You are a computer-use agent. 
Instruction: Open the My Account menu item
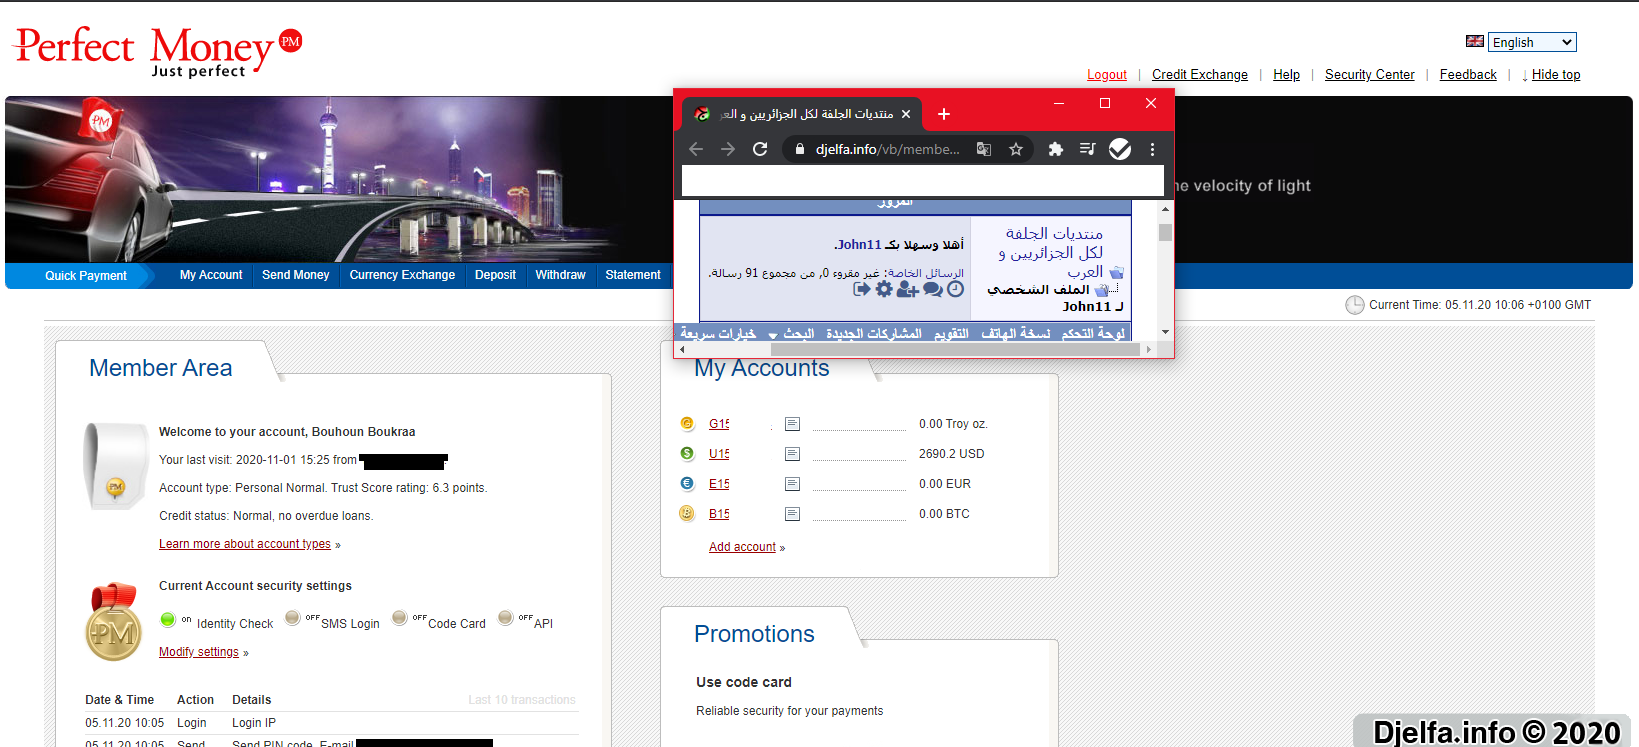(211, 275)
